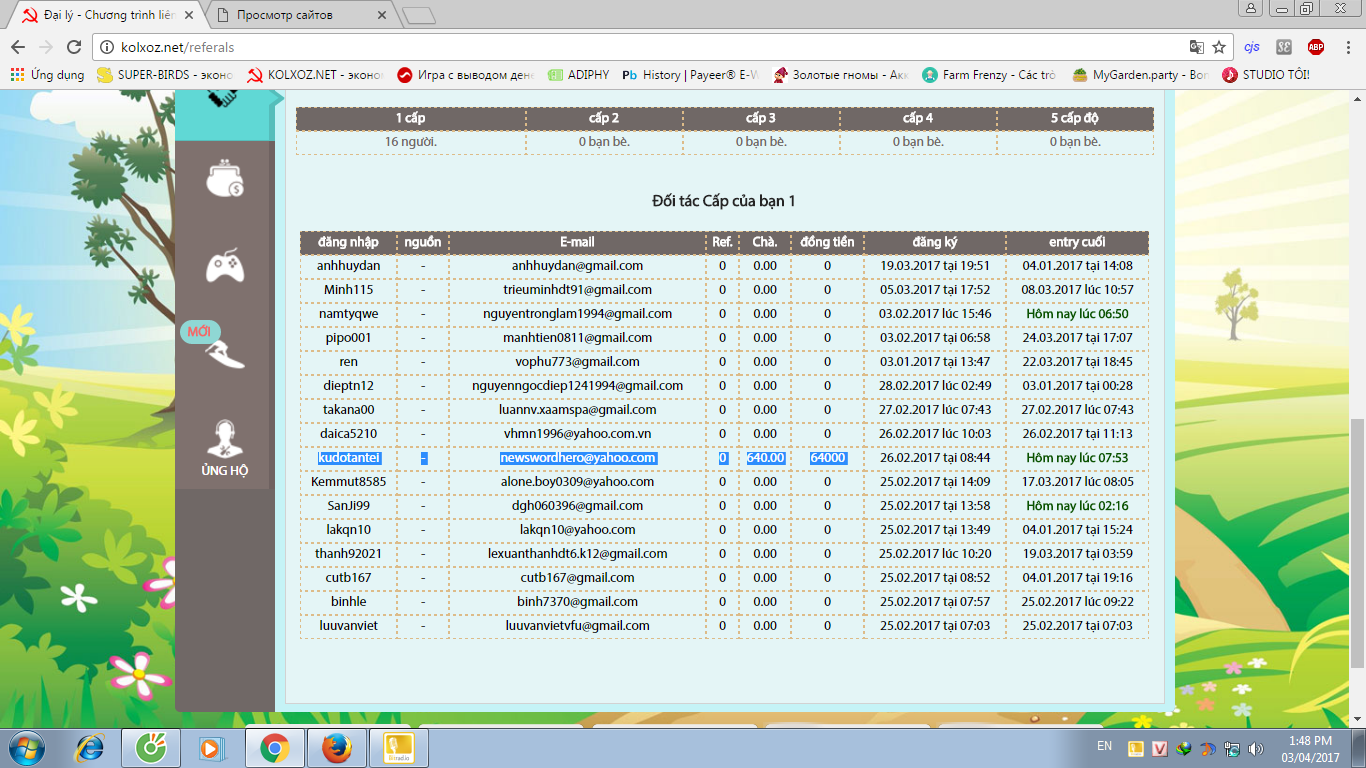Screen dimensions: 1366x768
Task: Click the Windows Start button
Action: (x=27, y=747)
